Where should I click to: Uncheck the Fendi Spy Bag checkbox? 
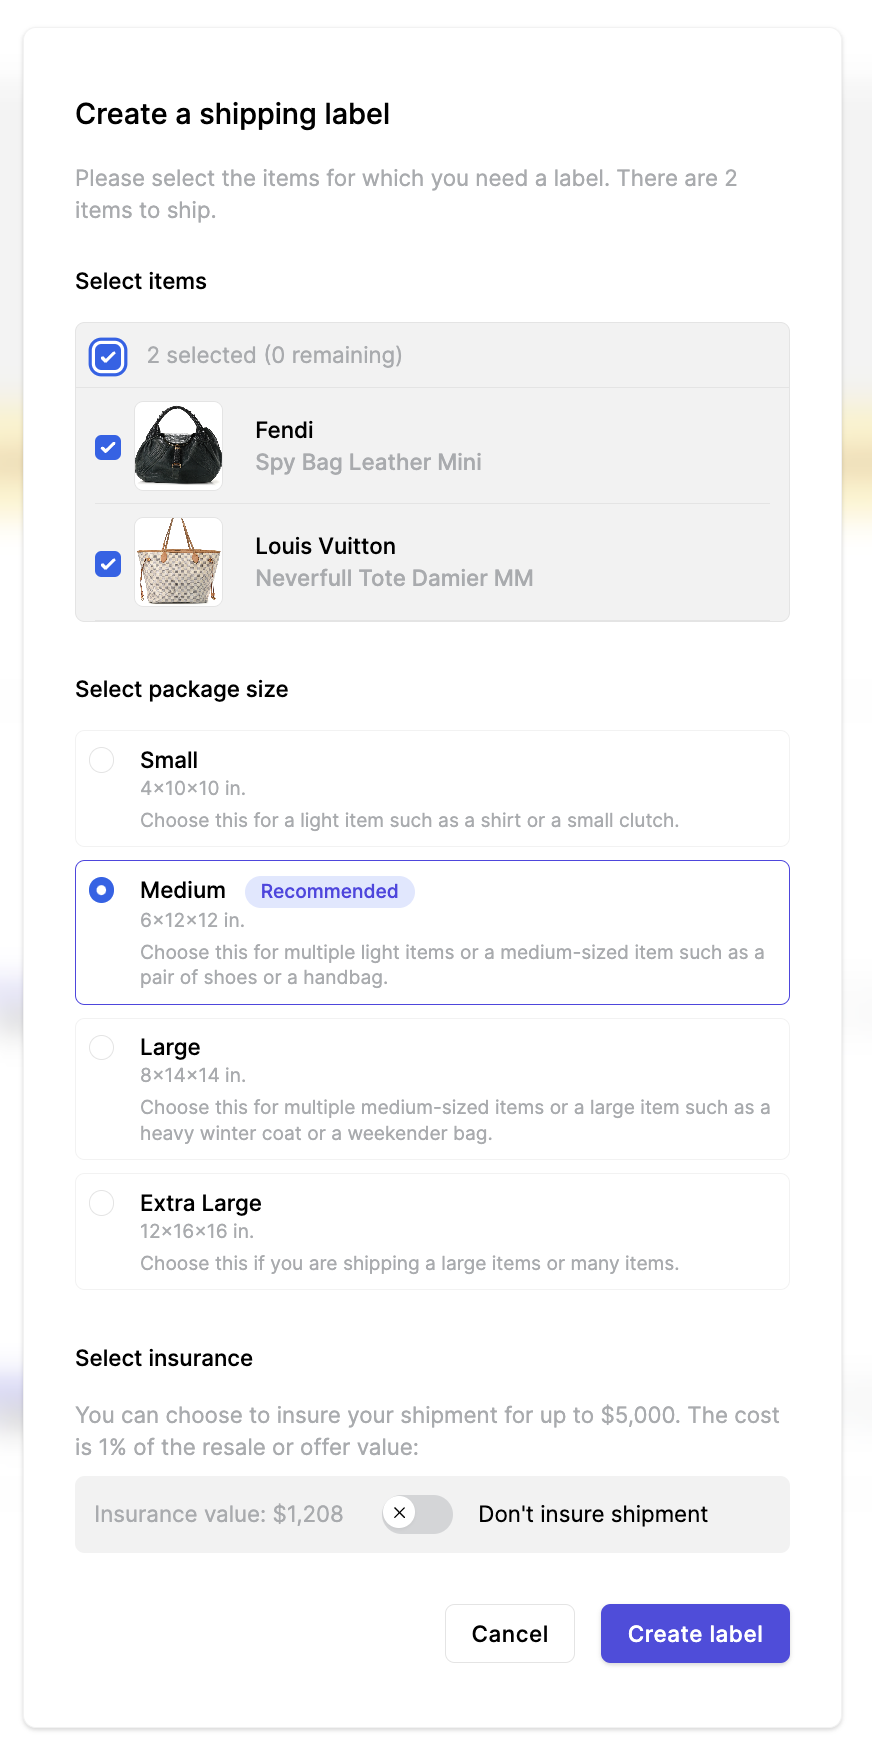coord(108,447)
